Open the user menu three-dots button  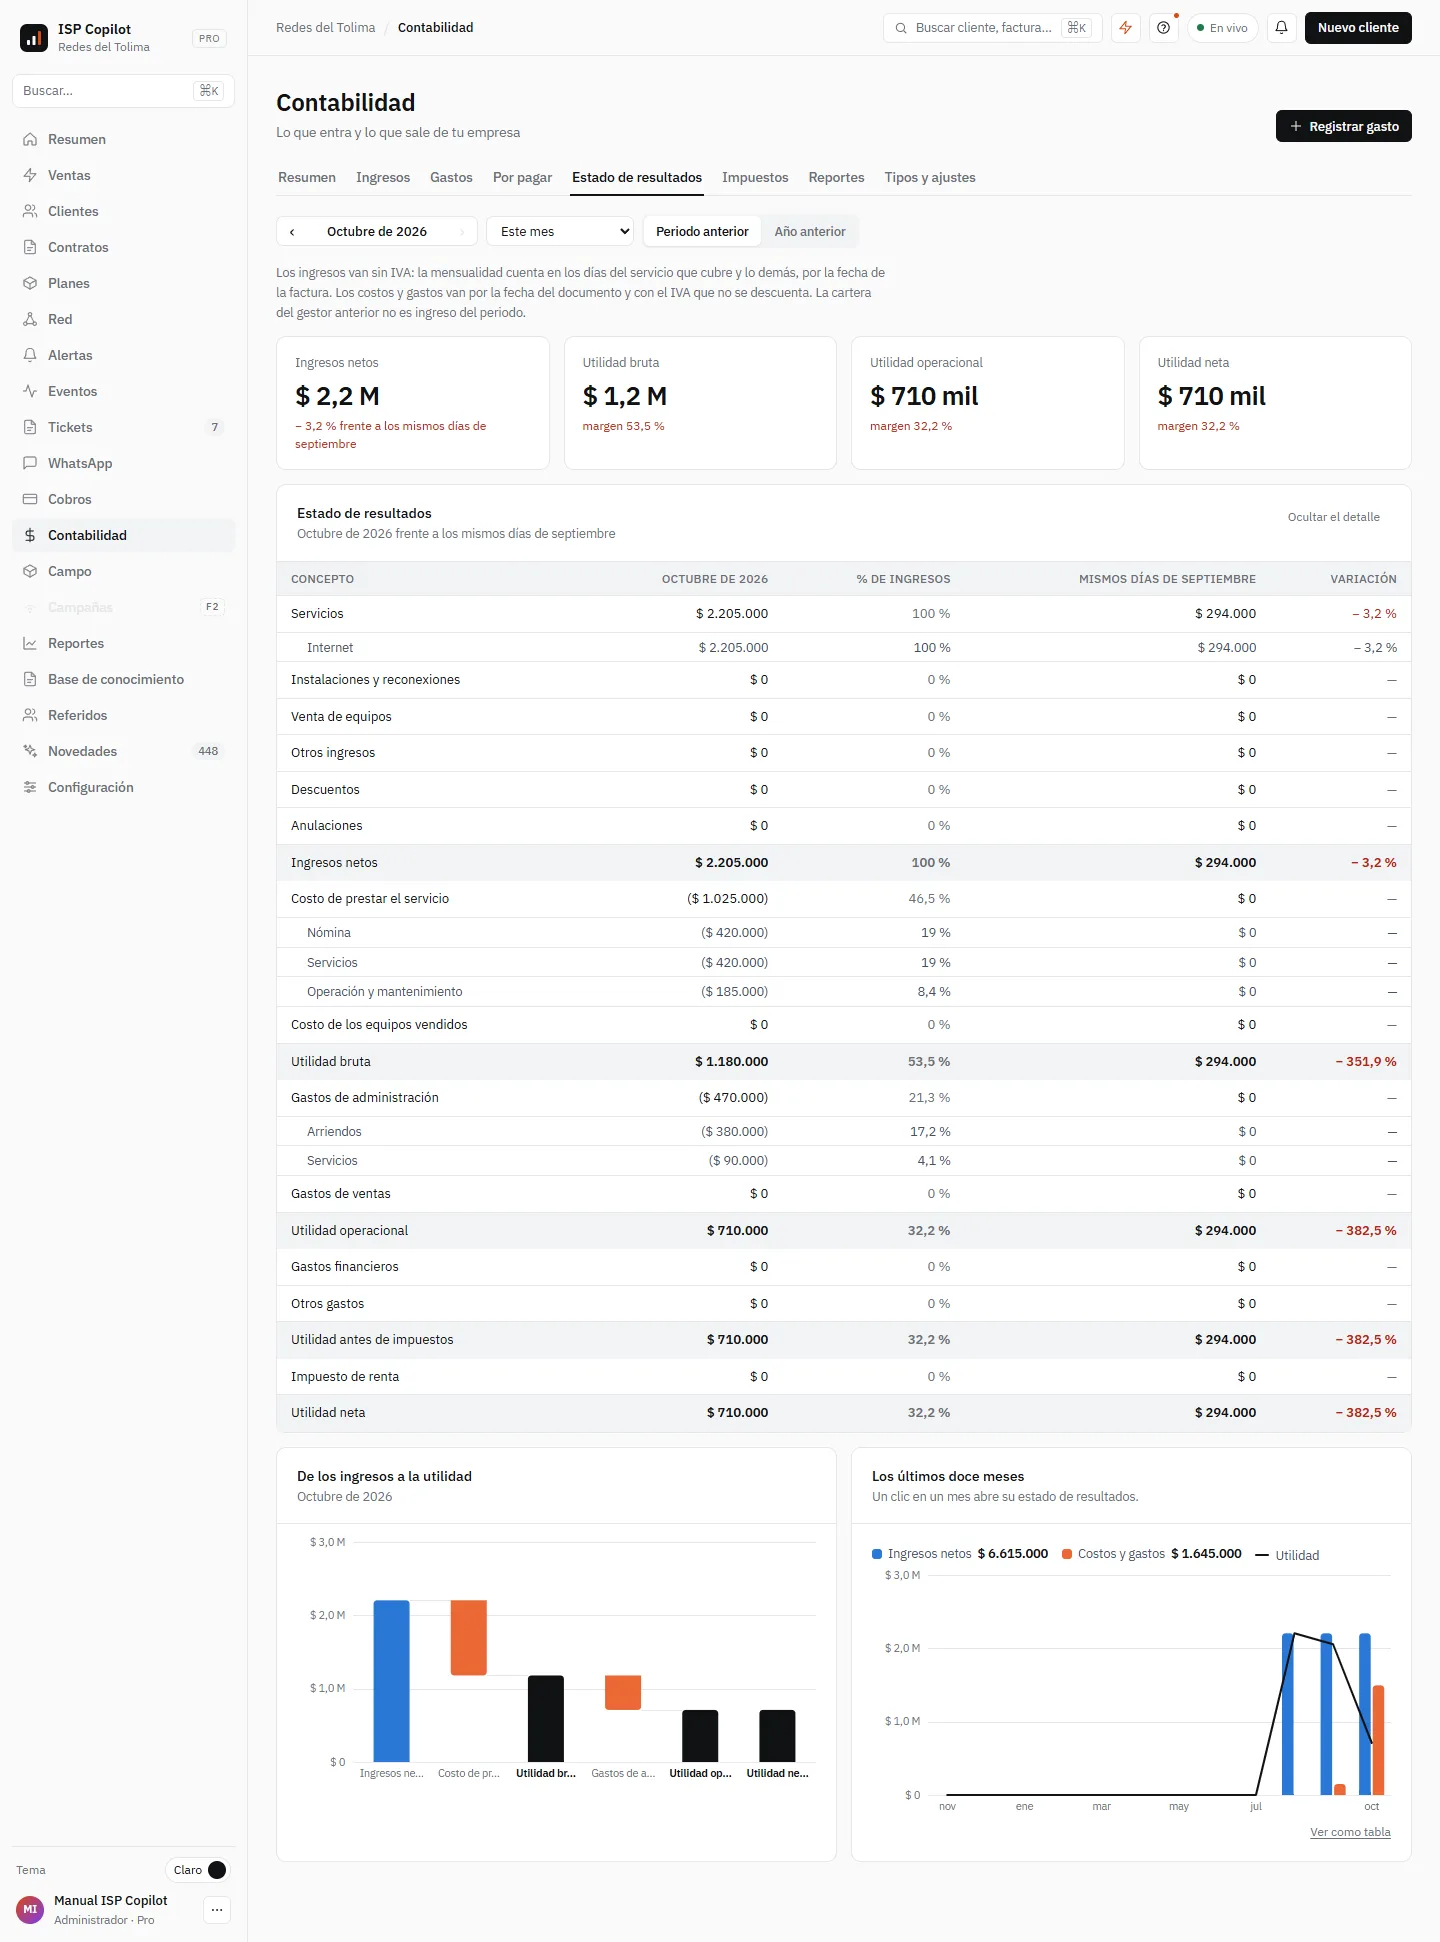pos(217,1910)
